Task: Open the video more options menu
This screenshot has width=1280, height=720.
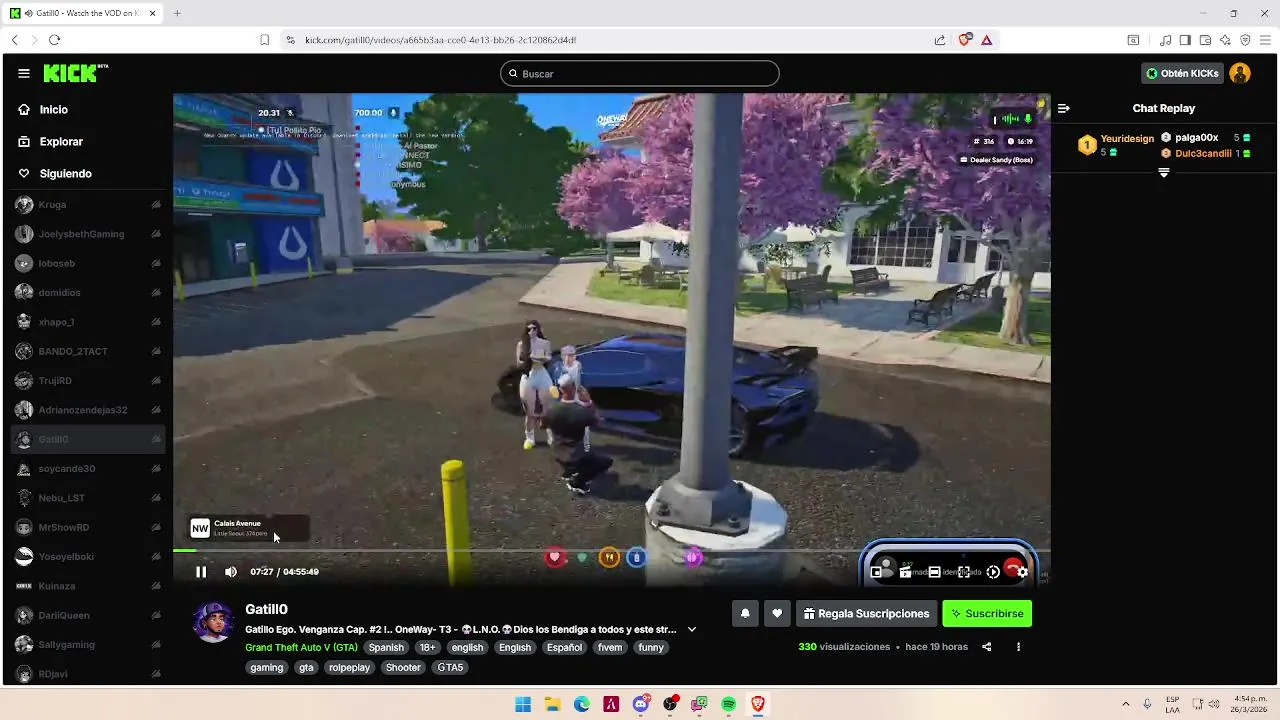Action: click(1019, 647)
